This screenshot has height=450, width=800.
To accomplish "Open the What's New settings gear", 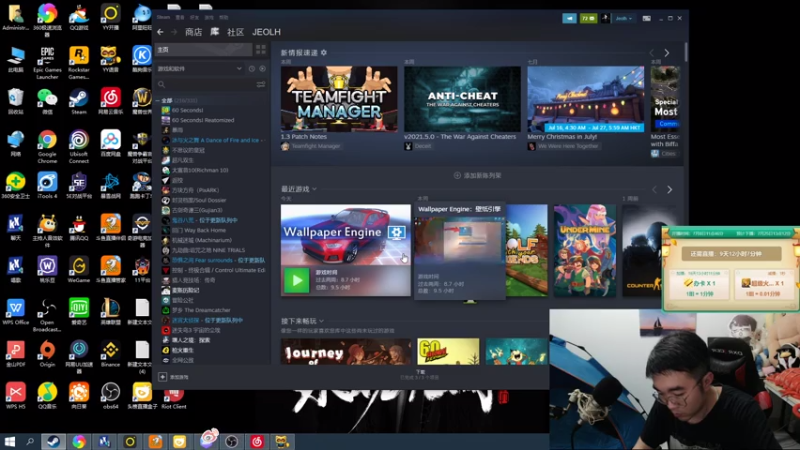I will (x=323, y=53).
